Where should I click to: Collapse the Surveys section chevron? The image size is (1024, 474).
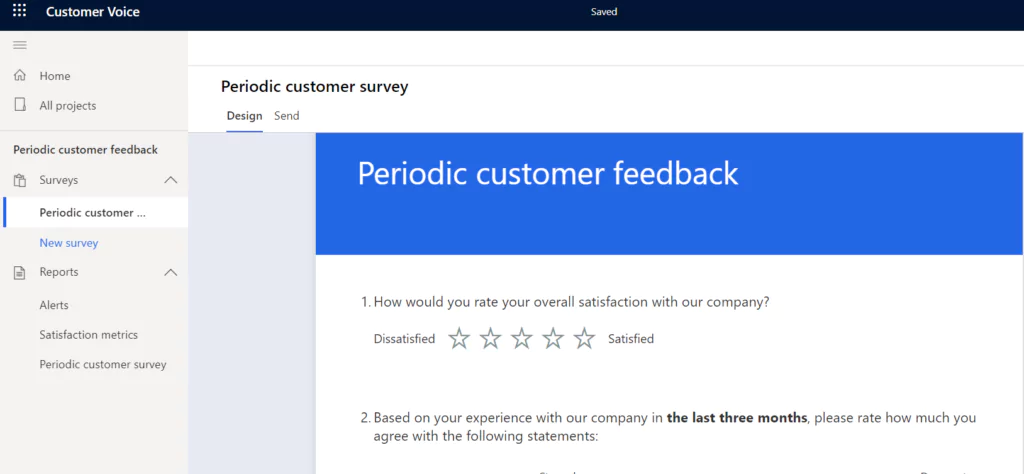(170, 180)
